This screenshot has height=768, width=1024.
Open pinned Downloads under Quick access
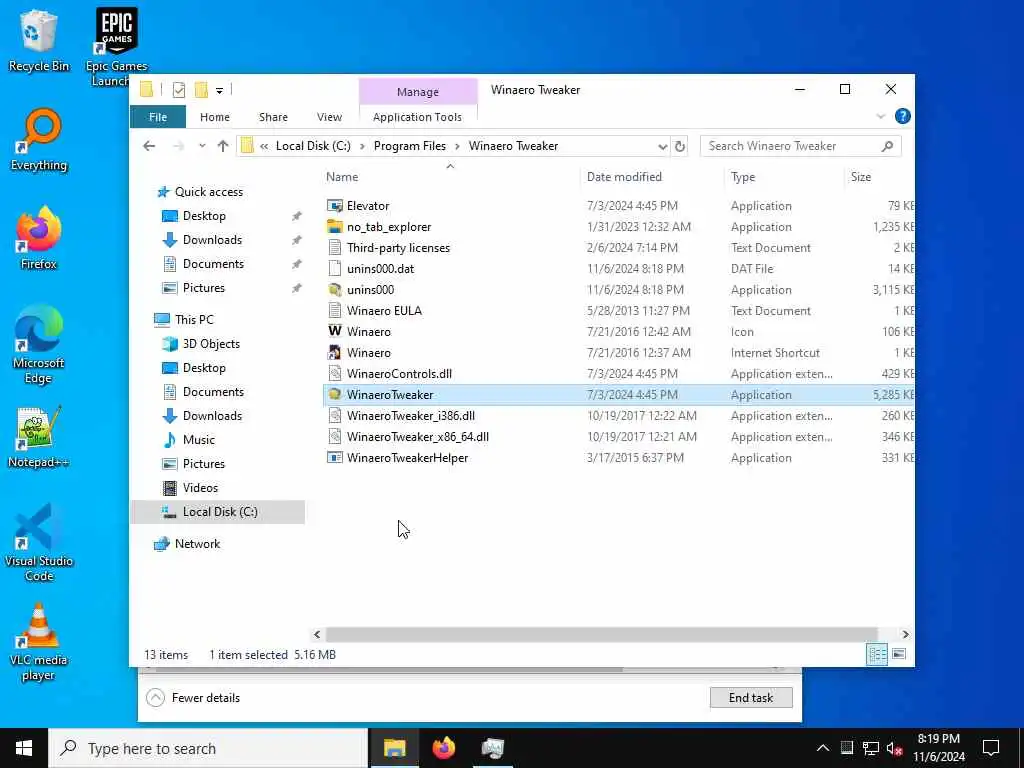tap(212, 240)
